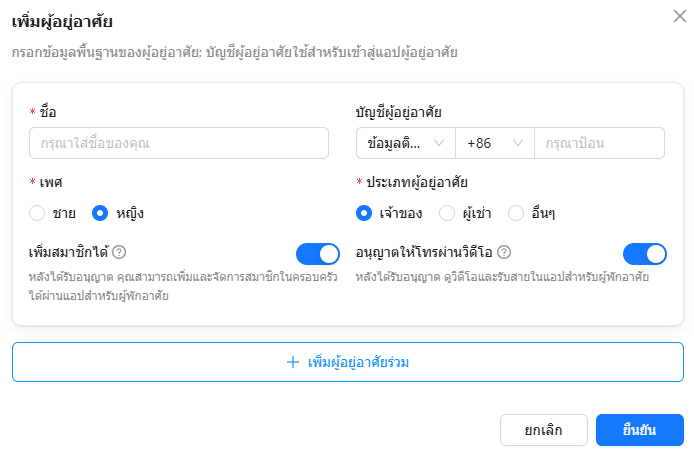Choose อื่นๆ as resident type

click(x=516, y=213)
